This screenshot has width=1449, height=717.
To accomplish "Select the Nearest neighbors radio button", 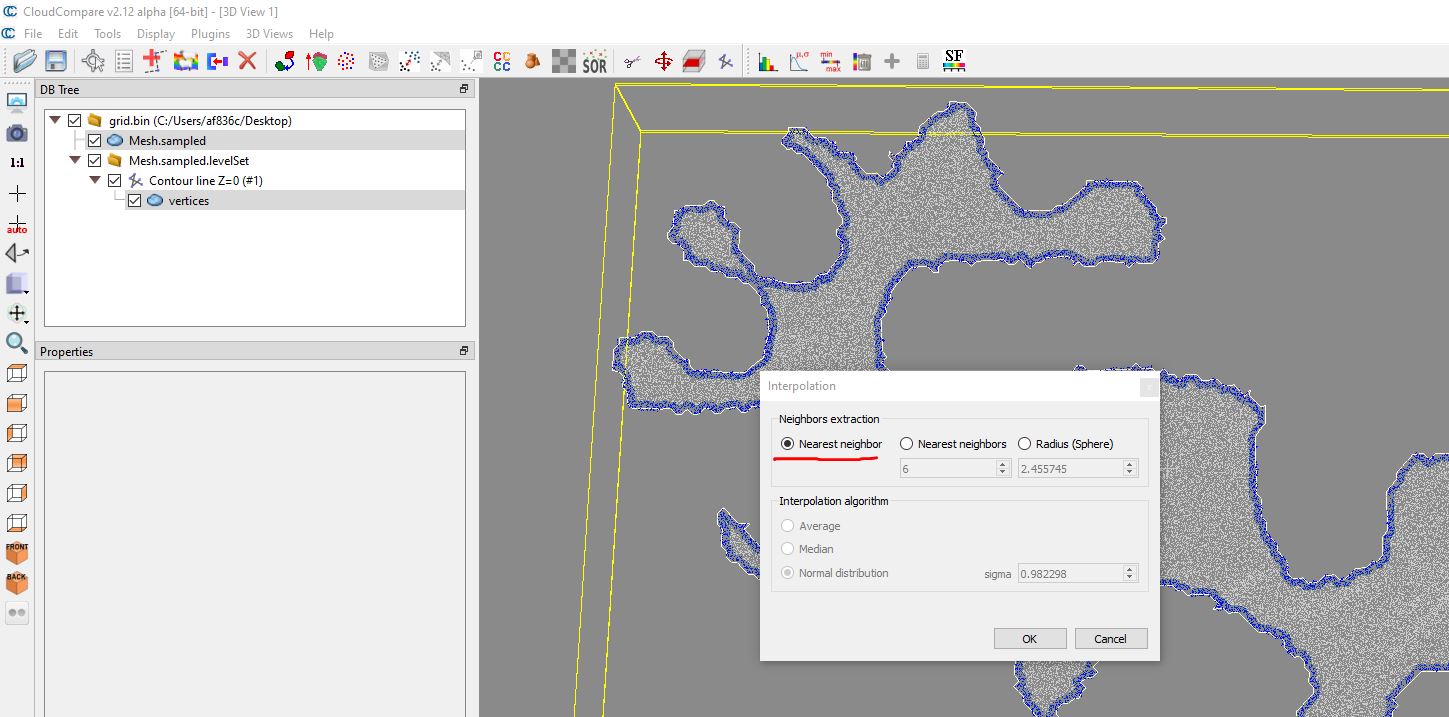I will point(906,444).
